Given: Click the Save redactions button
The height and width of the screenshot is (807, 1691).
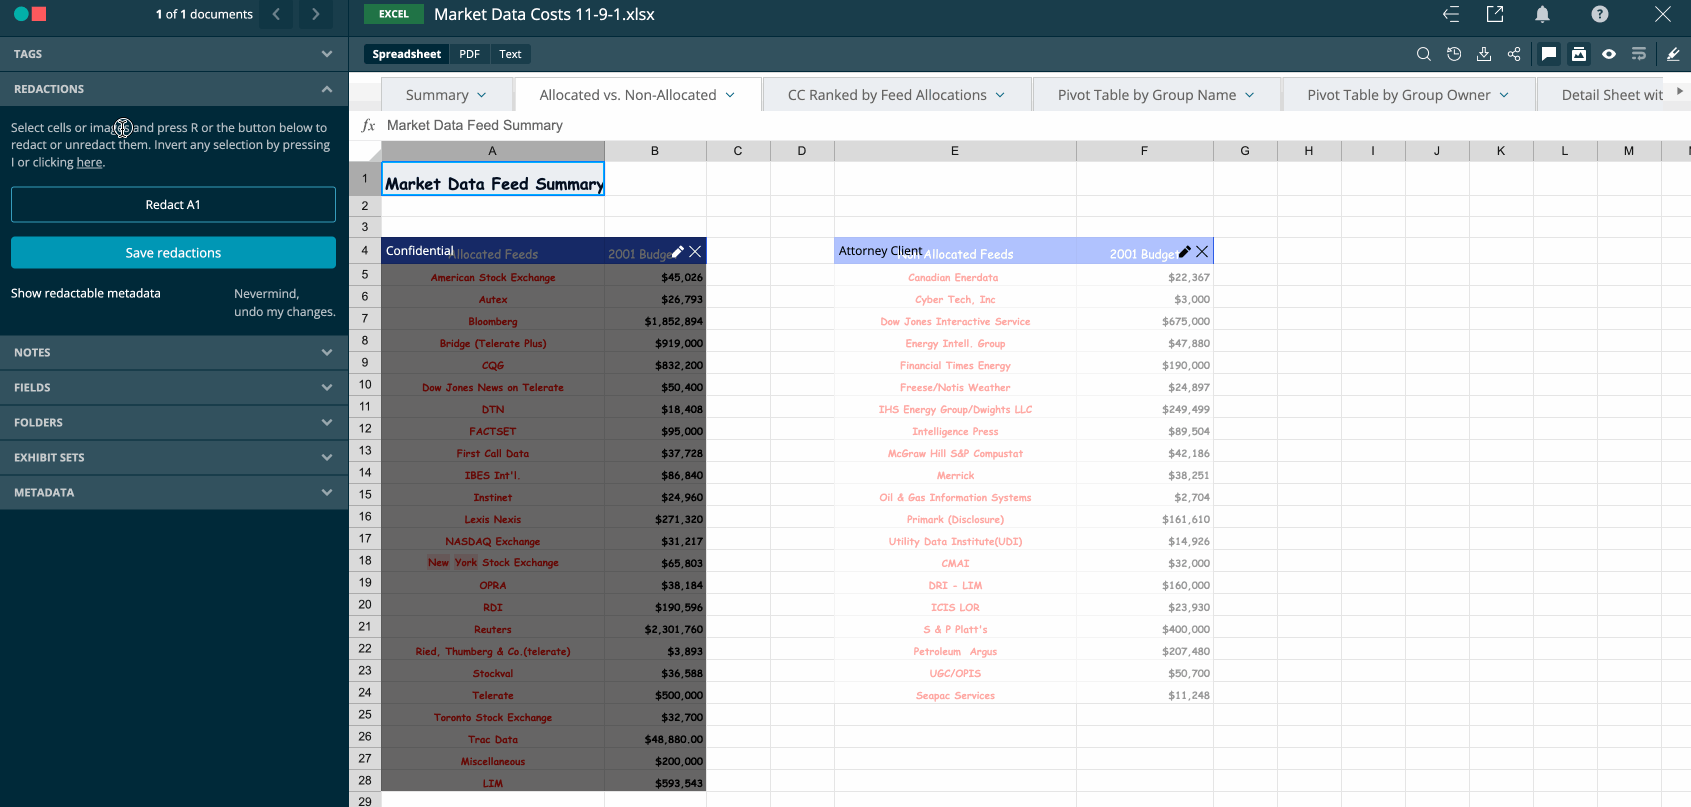Looking at the screenshot, I should coord(173,252).
